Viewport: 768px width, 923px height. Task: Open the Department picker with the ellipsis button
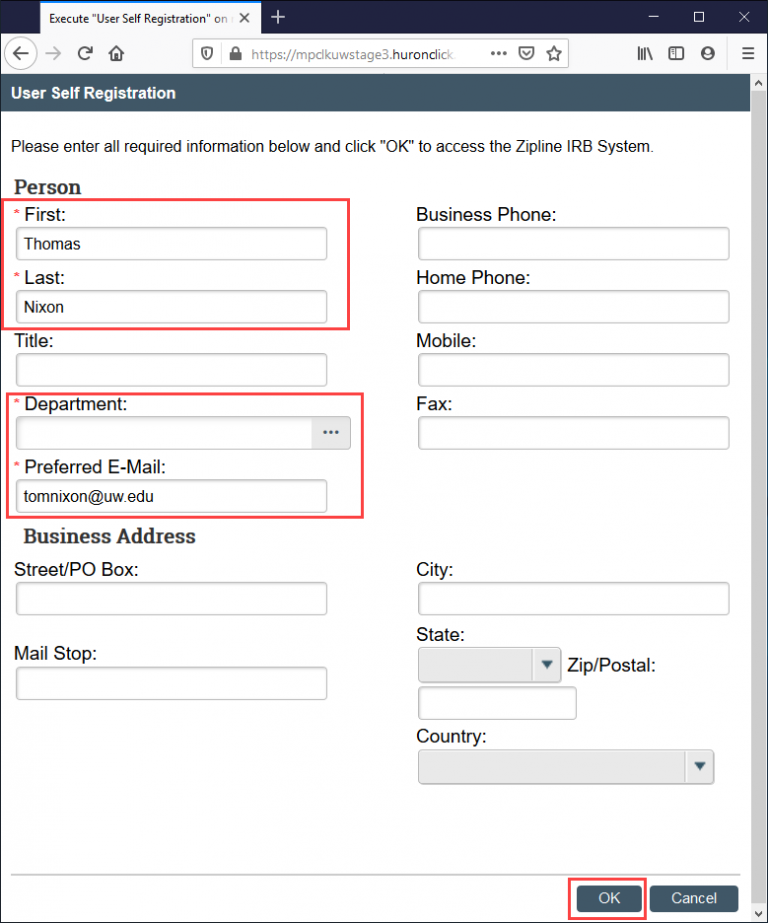click(331, 432)
